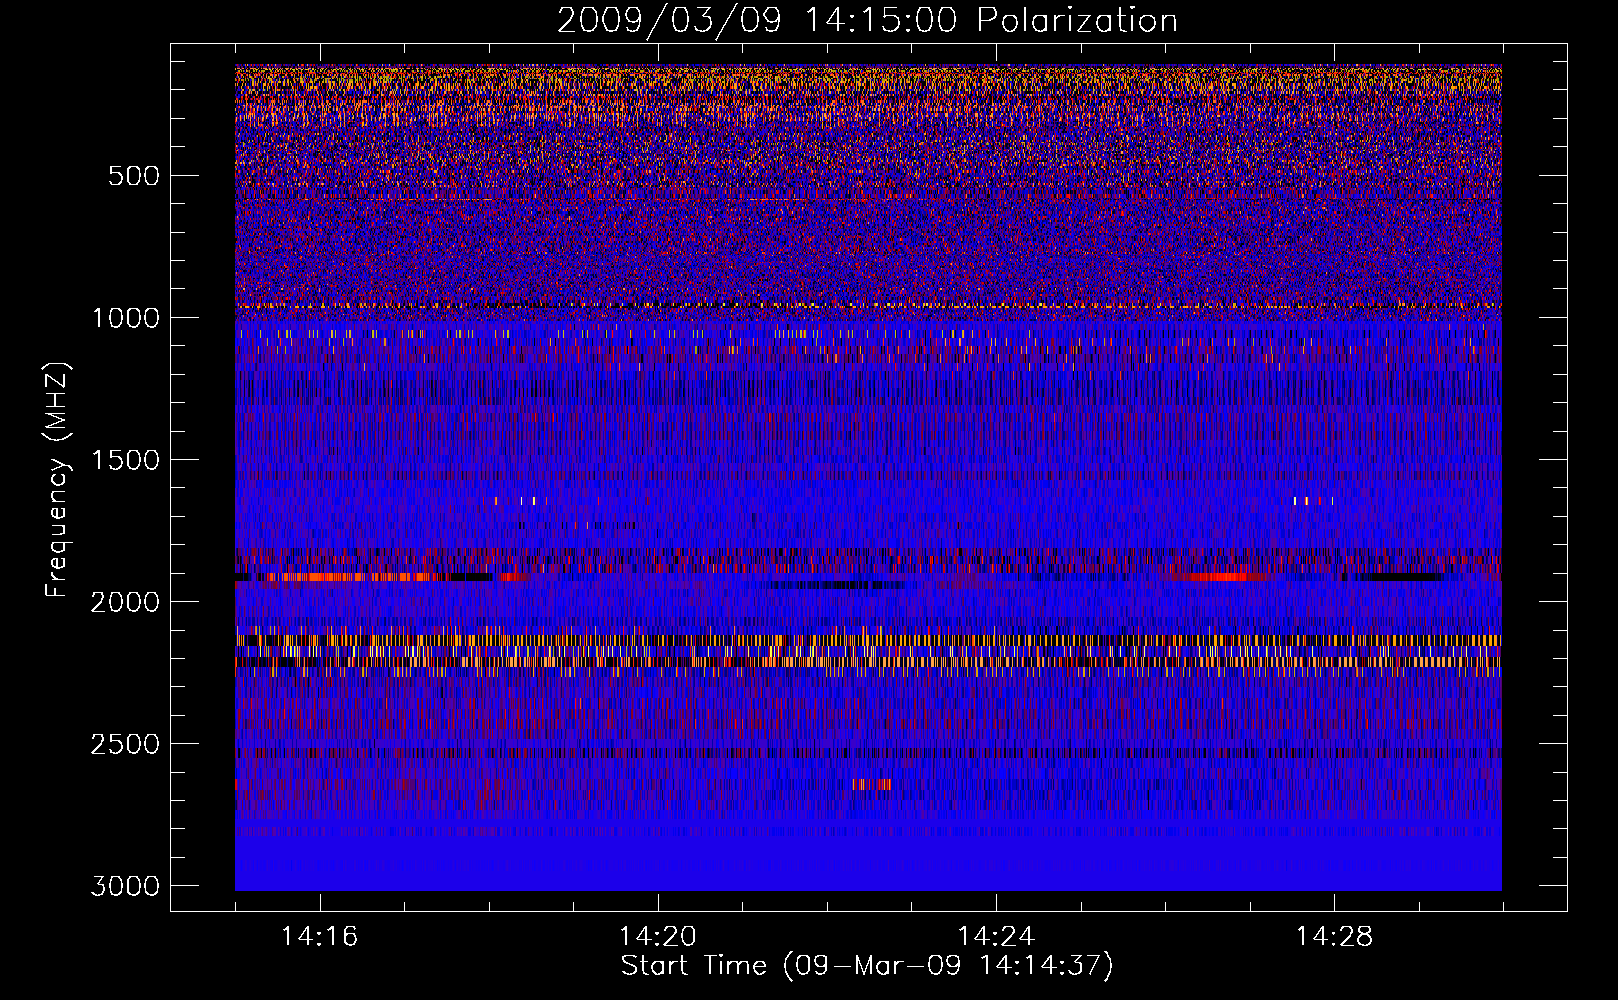Screen dimensions: 1618x1000
Task: Click the 'Start Time (09-Mar-09 14:14:37)' label
Action: tap(867, 966)
